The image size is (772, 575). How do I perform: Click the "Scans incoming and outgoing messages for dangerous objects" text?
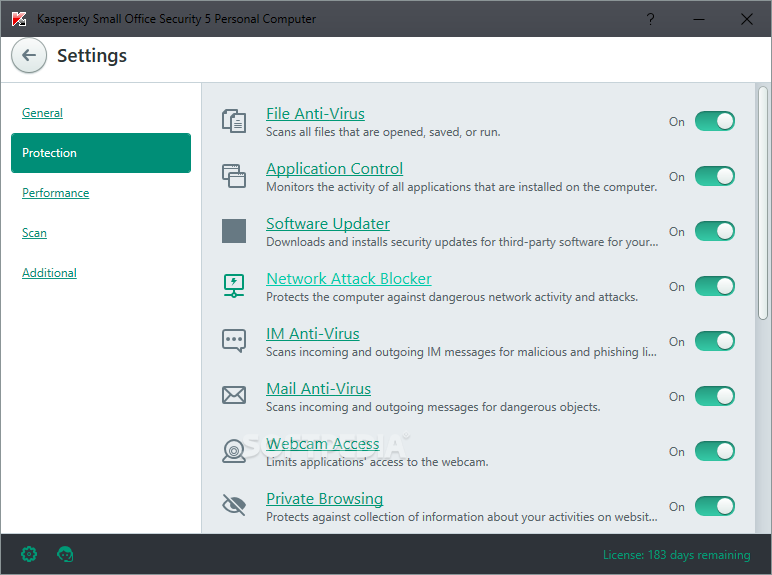tap(433, 407)
